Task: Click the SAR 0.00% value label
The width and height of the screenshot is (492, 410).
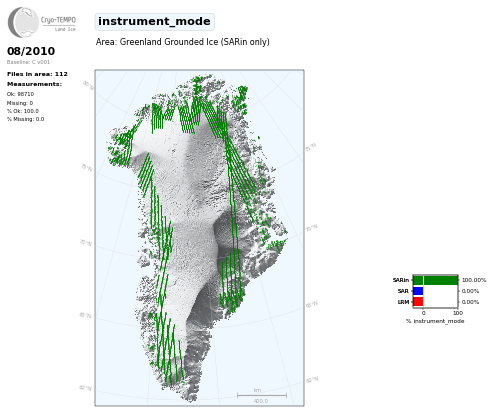Action: [470, 291]
